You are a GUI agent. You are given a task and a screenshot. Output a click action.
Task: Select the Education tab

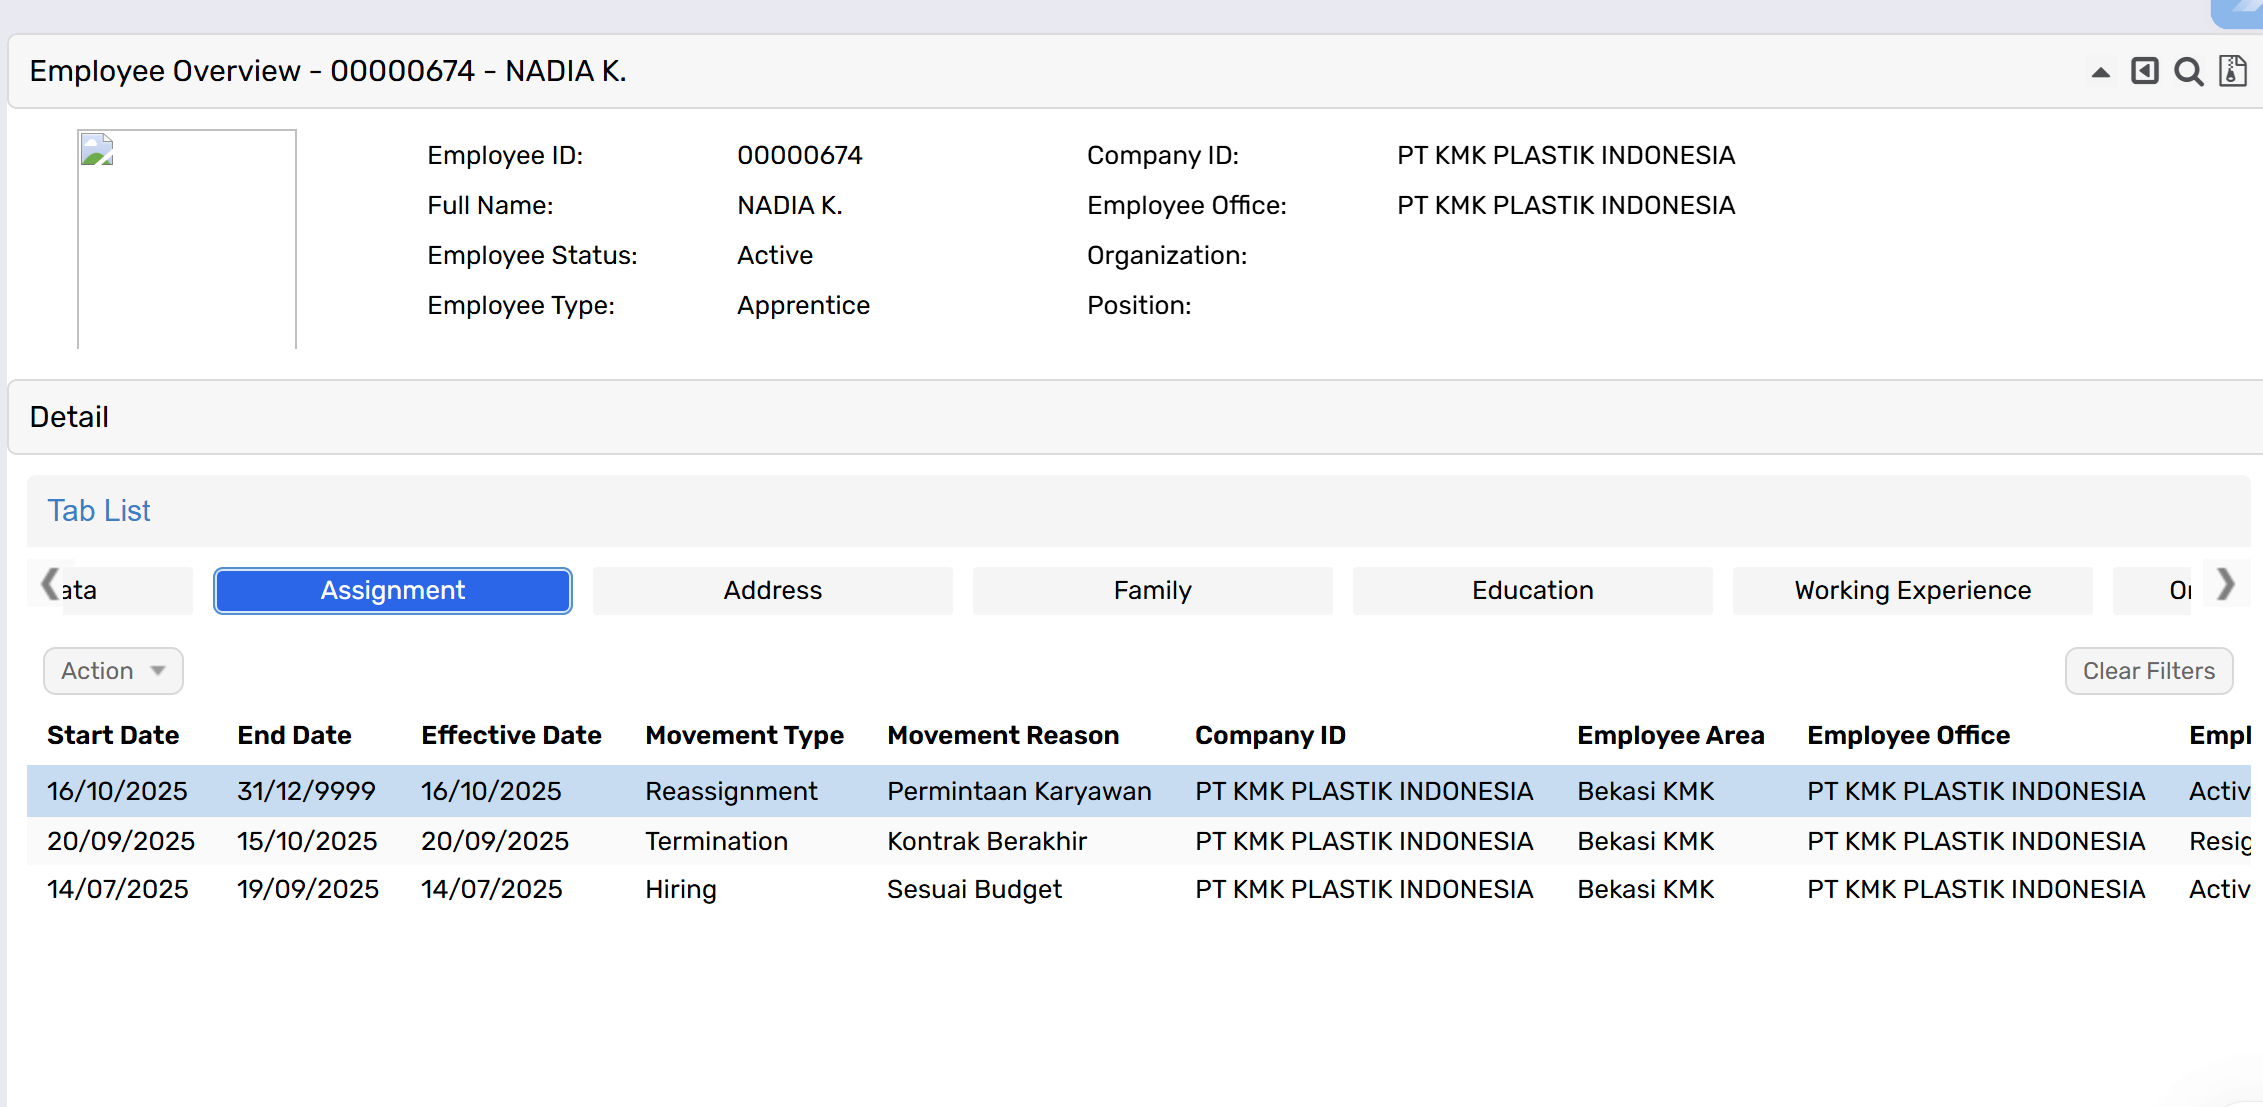coord(1532,590)
